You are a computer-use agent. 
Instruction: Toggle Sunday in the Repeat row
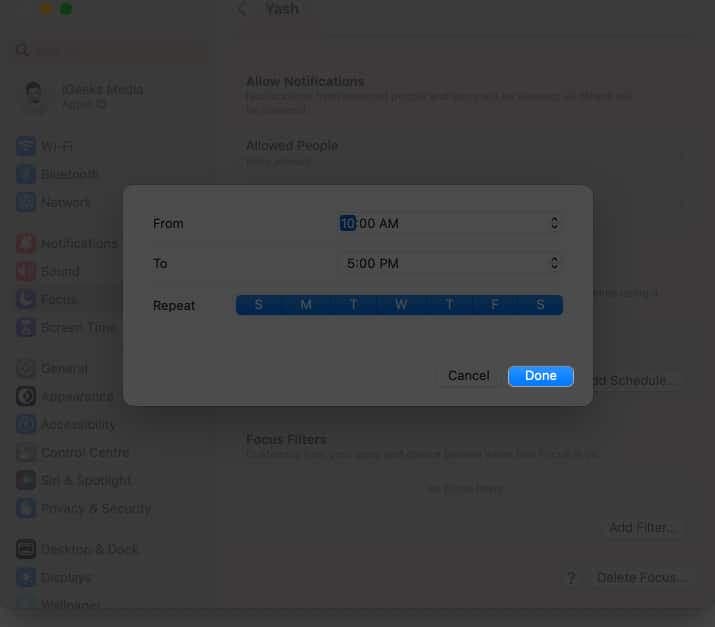click(259, 305)
